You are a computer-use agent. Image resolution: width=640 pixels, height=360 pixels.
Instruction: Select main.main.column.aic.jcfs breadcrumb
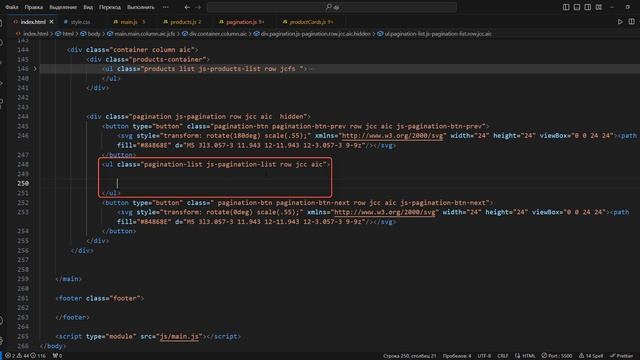[x=144, y=34]
